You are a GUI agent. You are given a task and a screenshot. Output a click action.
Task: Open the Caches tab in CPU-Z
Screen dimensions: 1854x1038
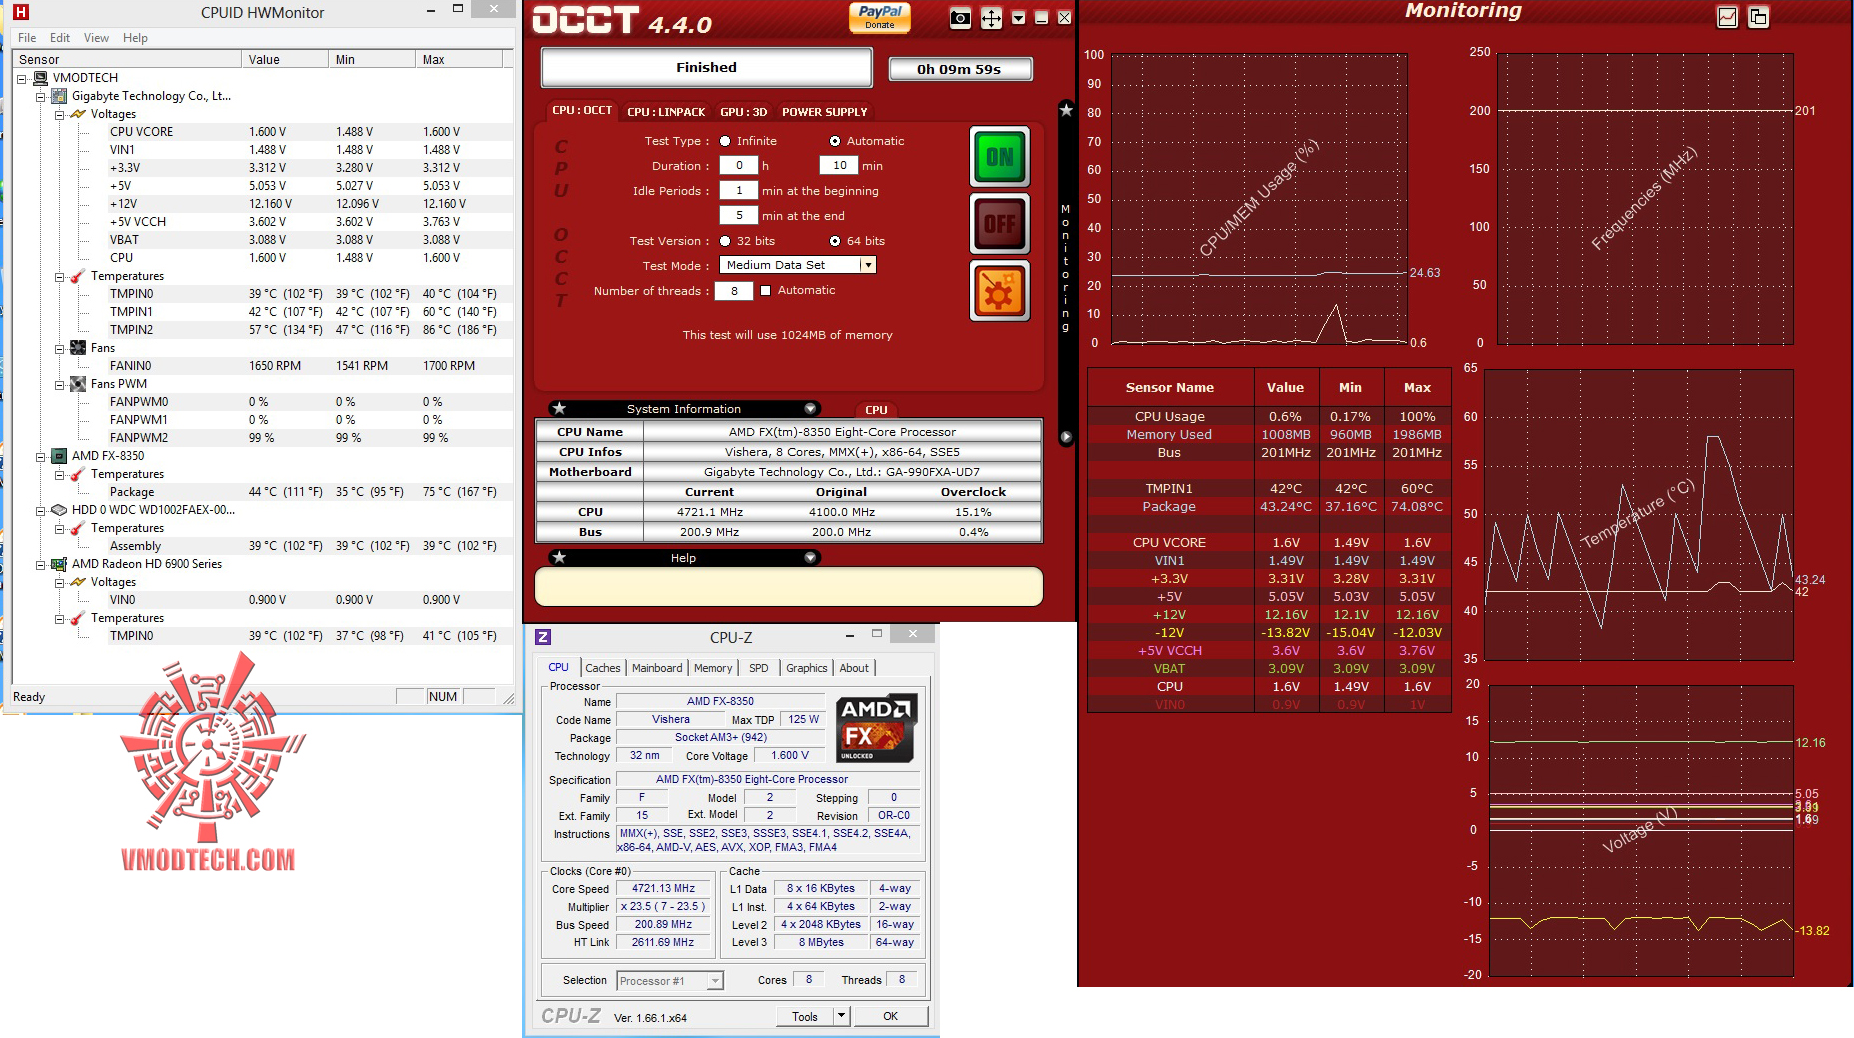[602, 668]
